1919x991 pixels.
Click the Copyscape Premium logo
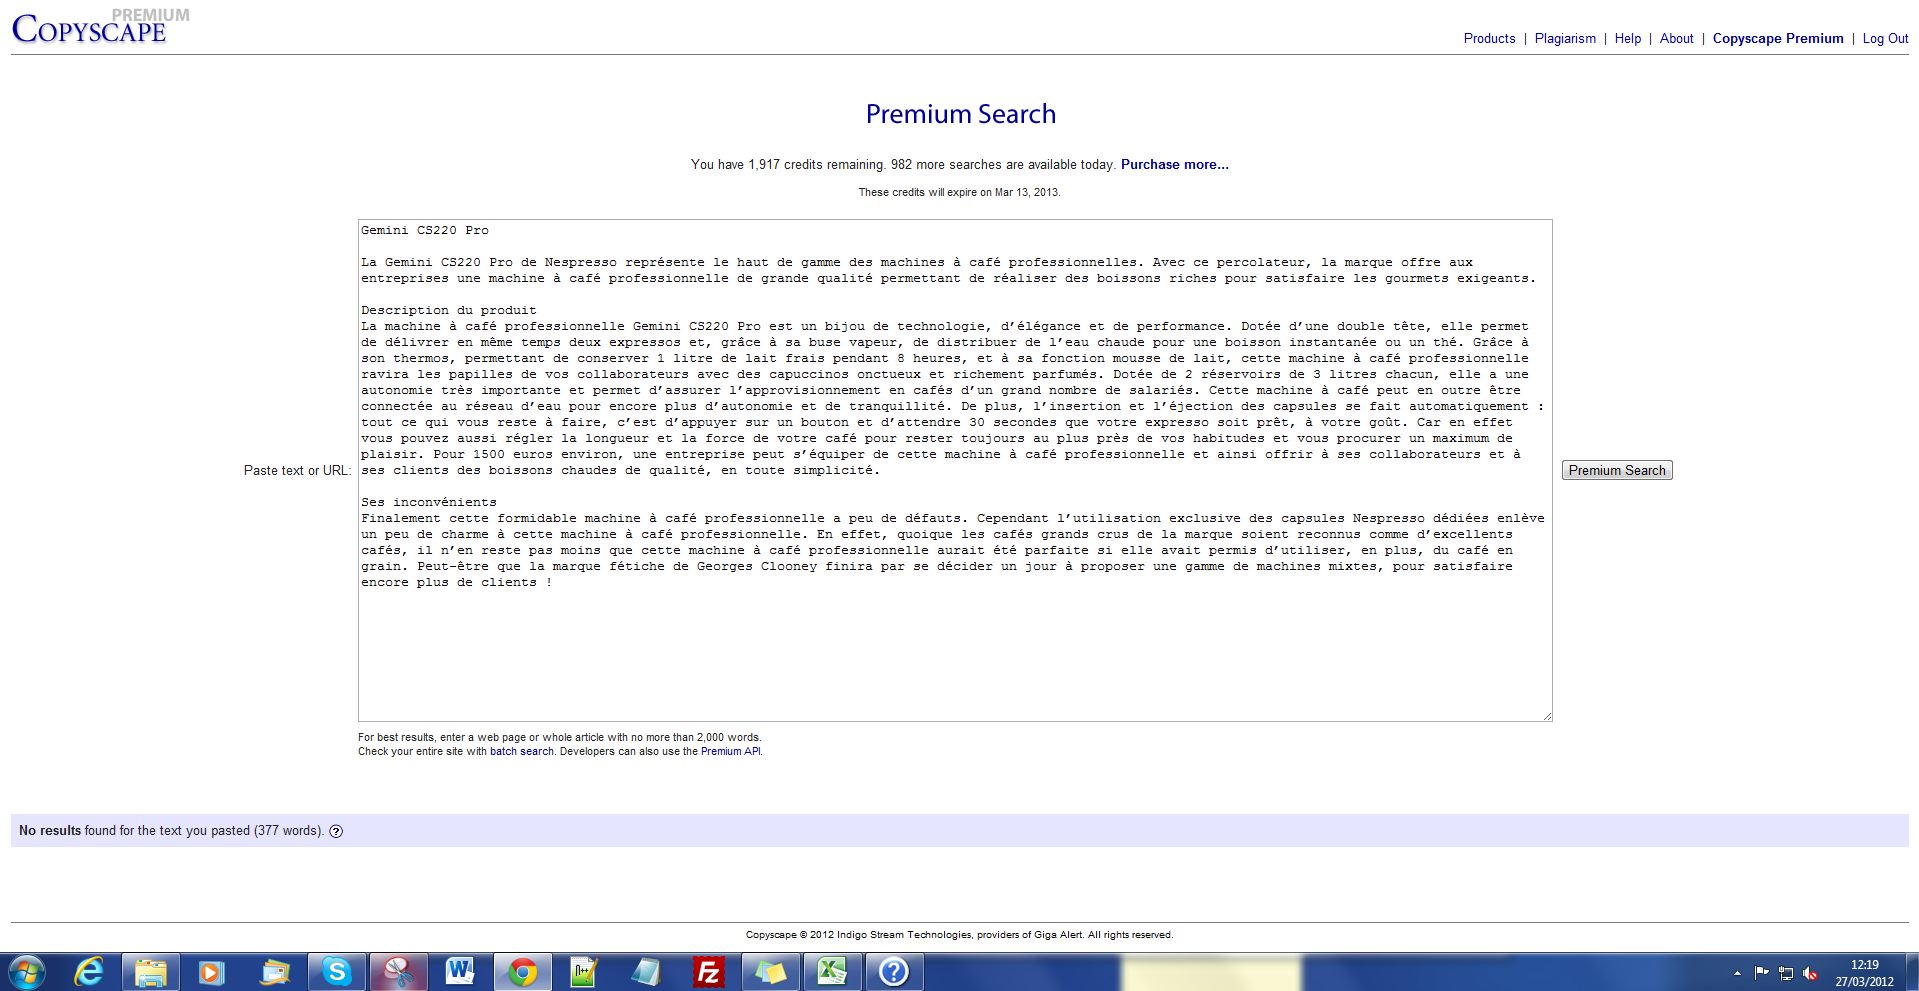pos(90,28)
